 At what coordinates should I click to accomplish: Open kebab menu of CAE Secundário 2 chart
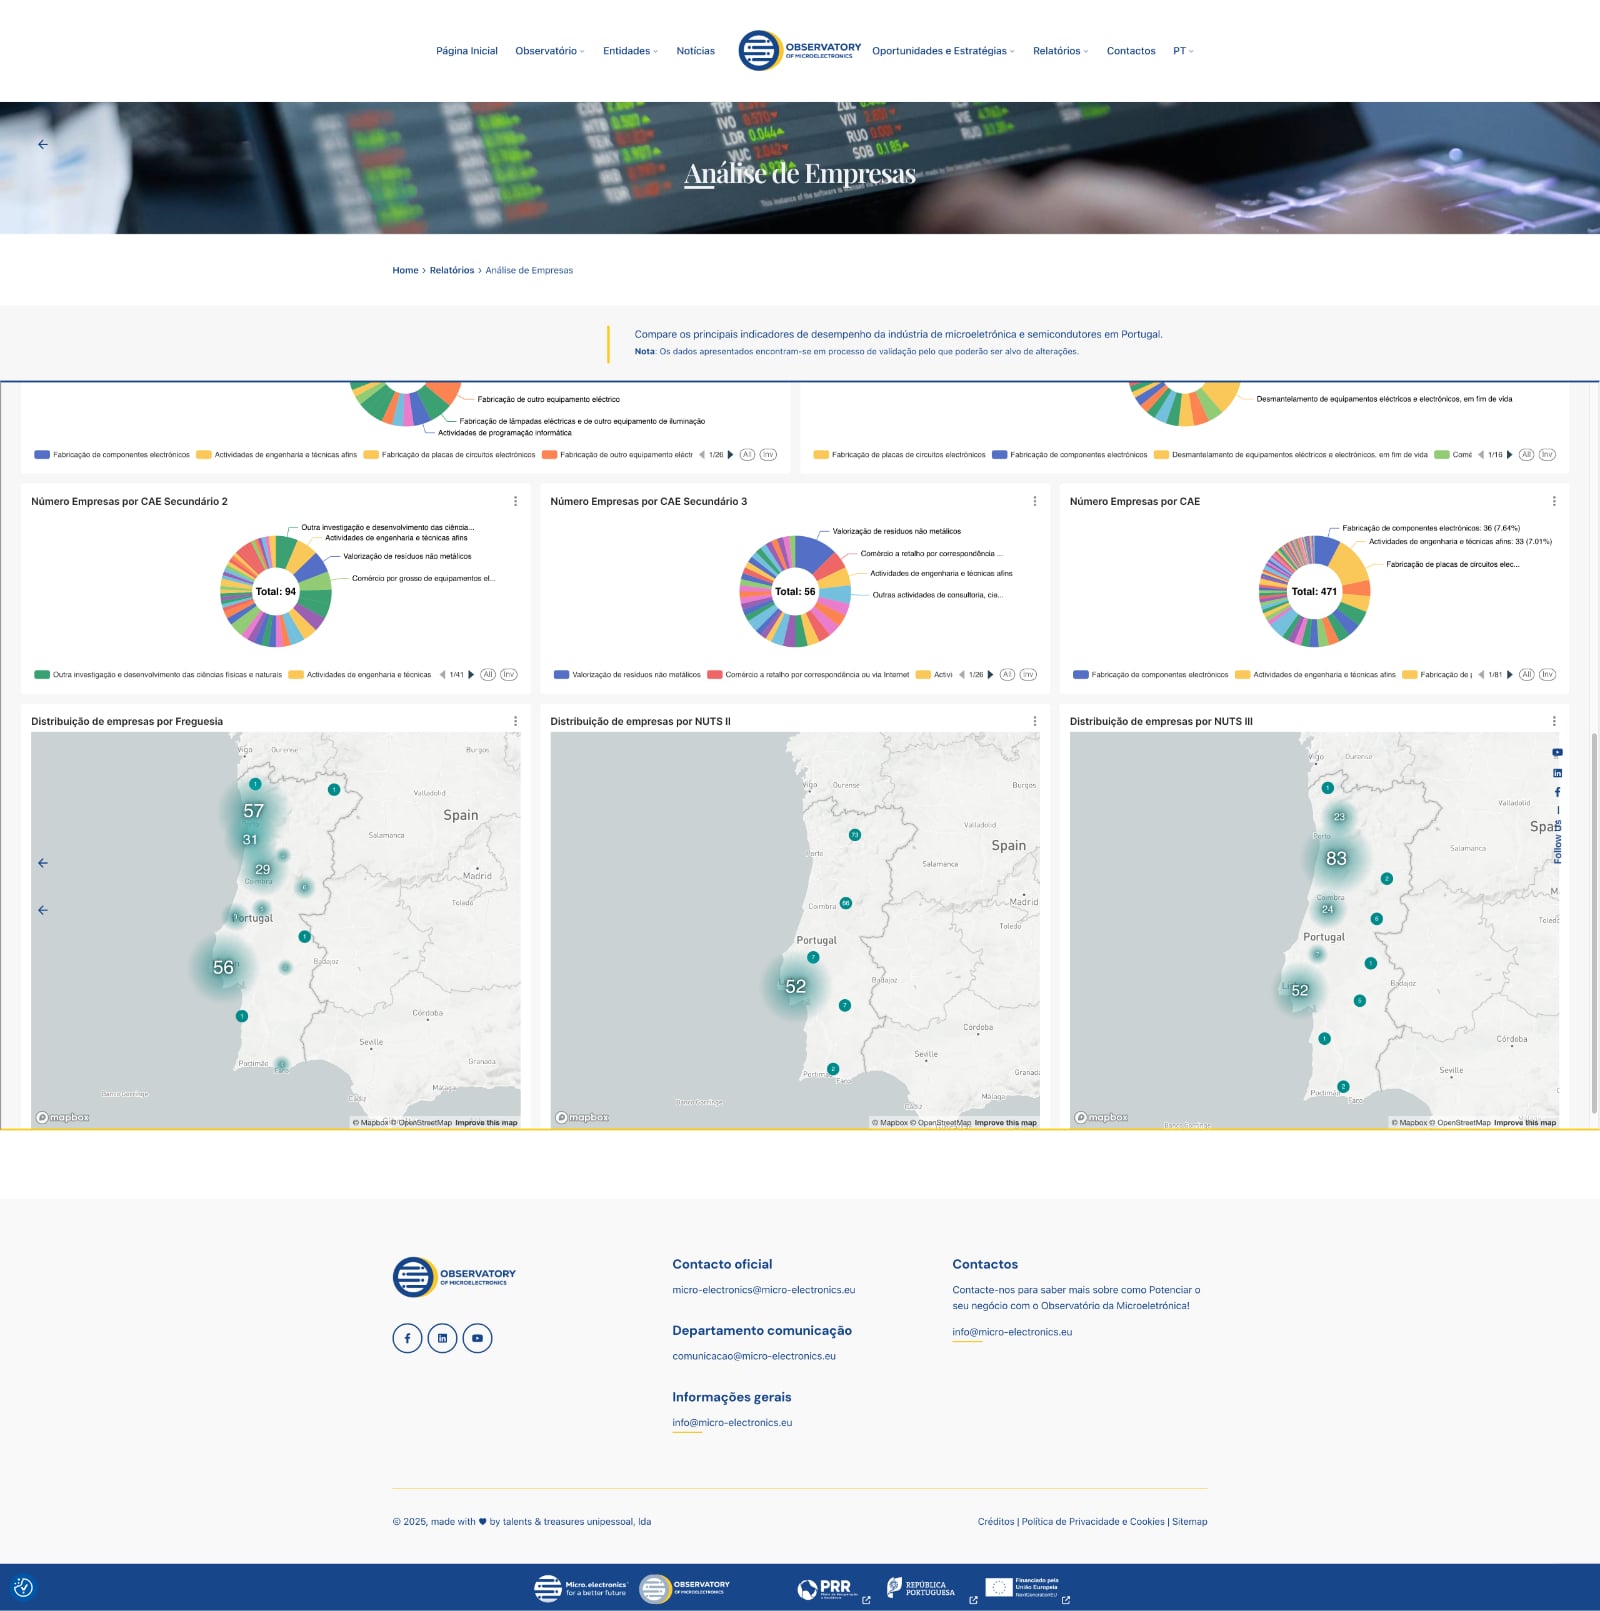(x=515, y=501)
